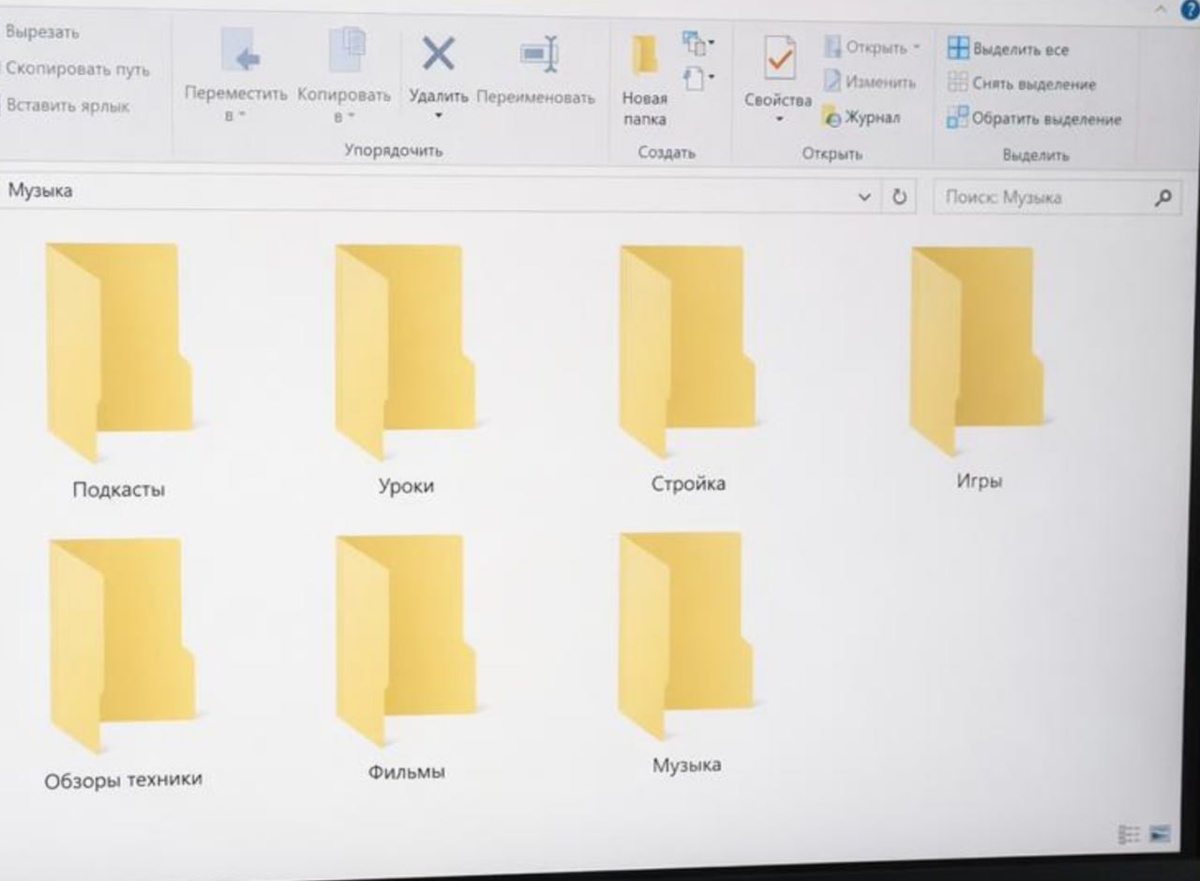Expand the Свойства dropdown arrow
Image resolution: width=1200 pixels, height=881 pixels.
click(x=779, y=119)
